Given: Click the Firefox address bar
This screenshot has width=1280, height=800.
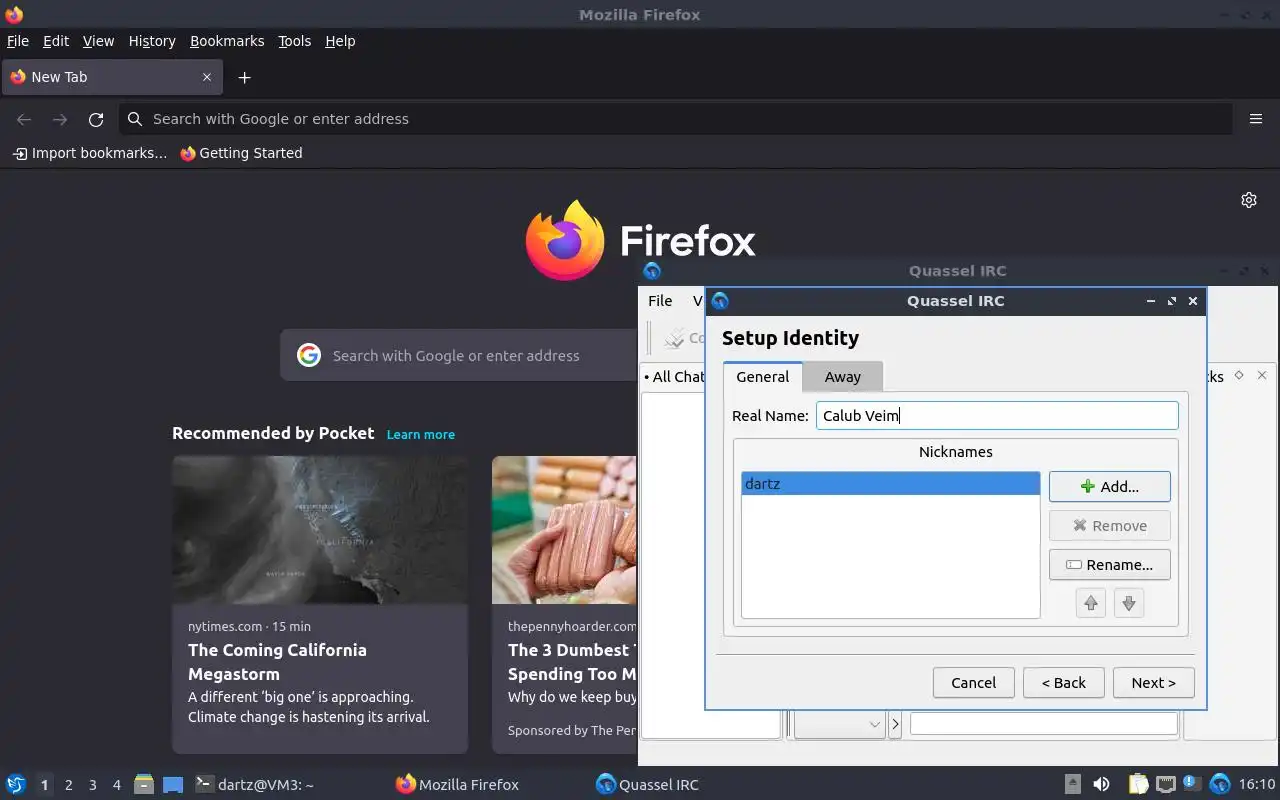Looking at the screenshot, I should click(675, 119).
